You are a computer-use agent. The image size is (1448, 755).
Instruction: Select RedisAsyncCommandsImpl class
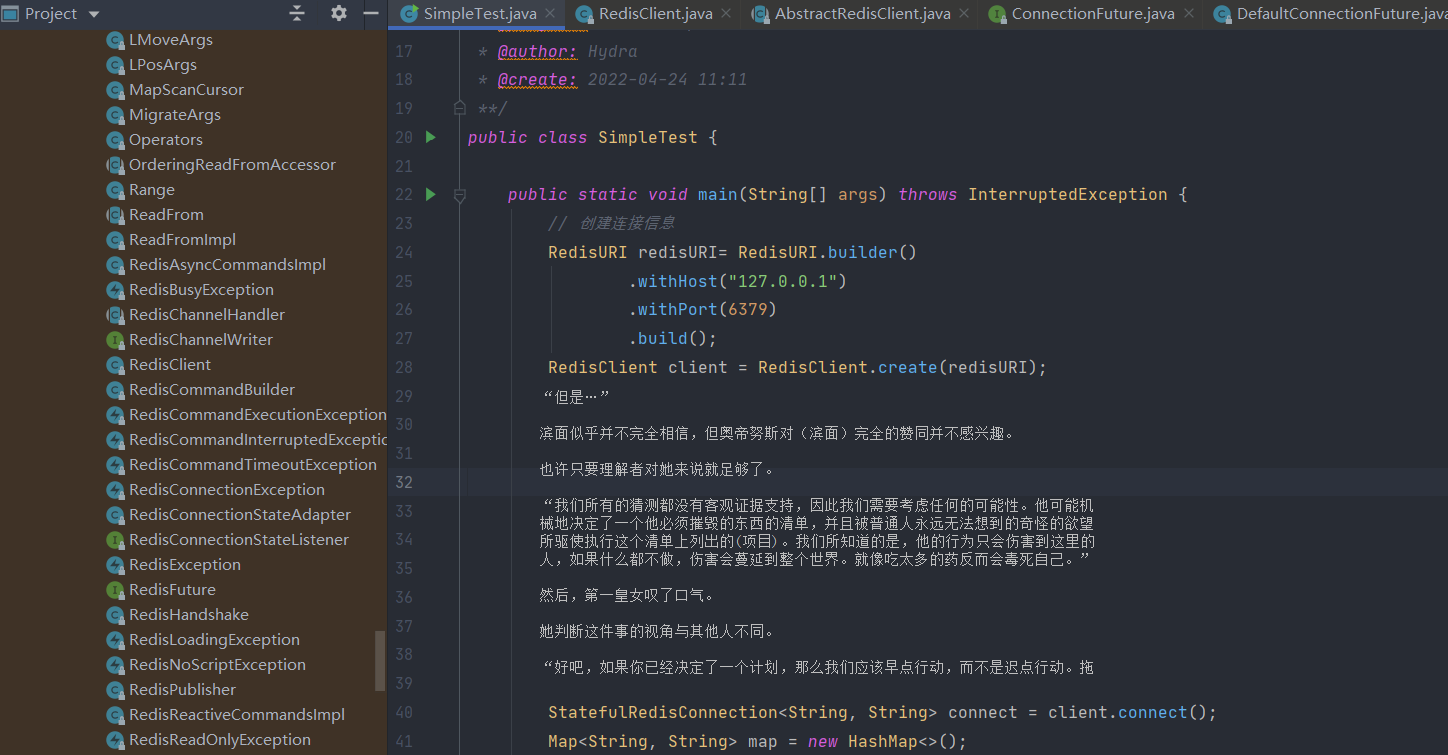click(227, 265)
